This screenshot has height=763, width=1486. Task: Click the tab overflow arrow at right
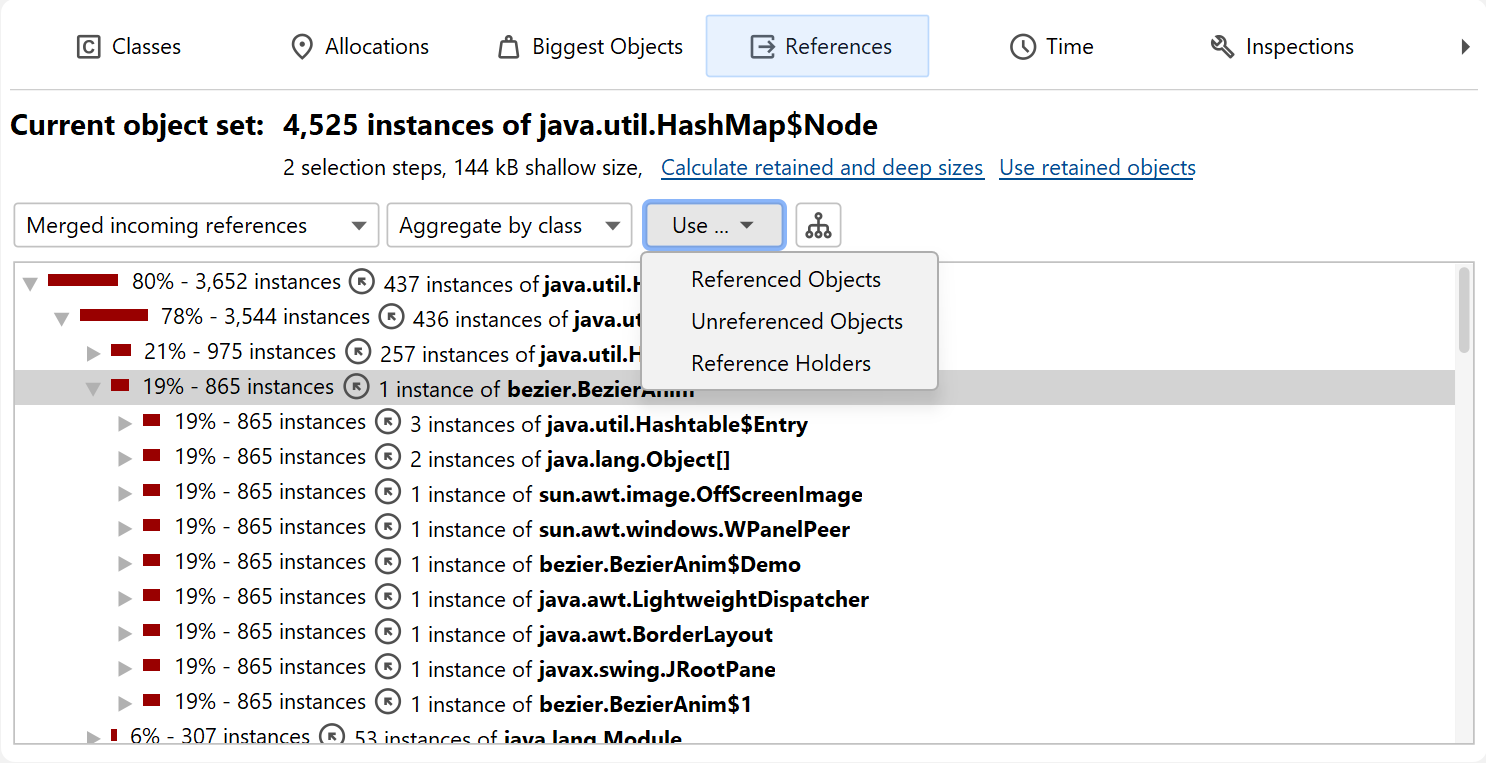click(1465, 47)
